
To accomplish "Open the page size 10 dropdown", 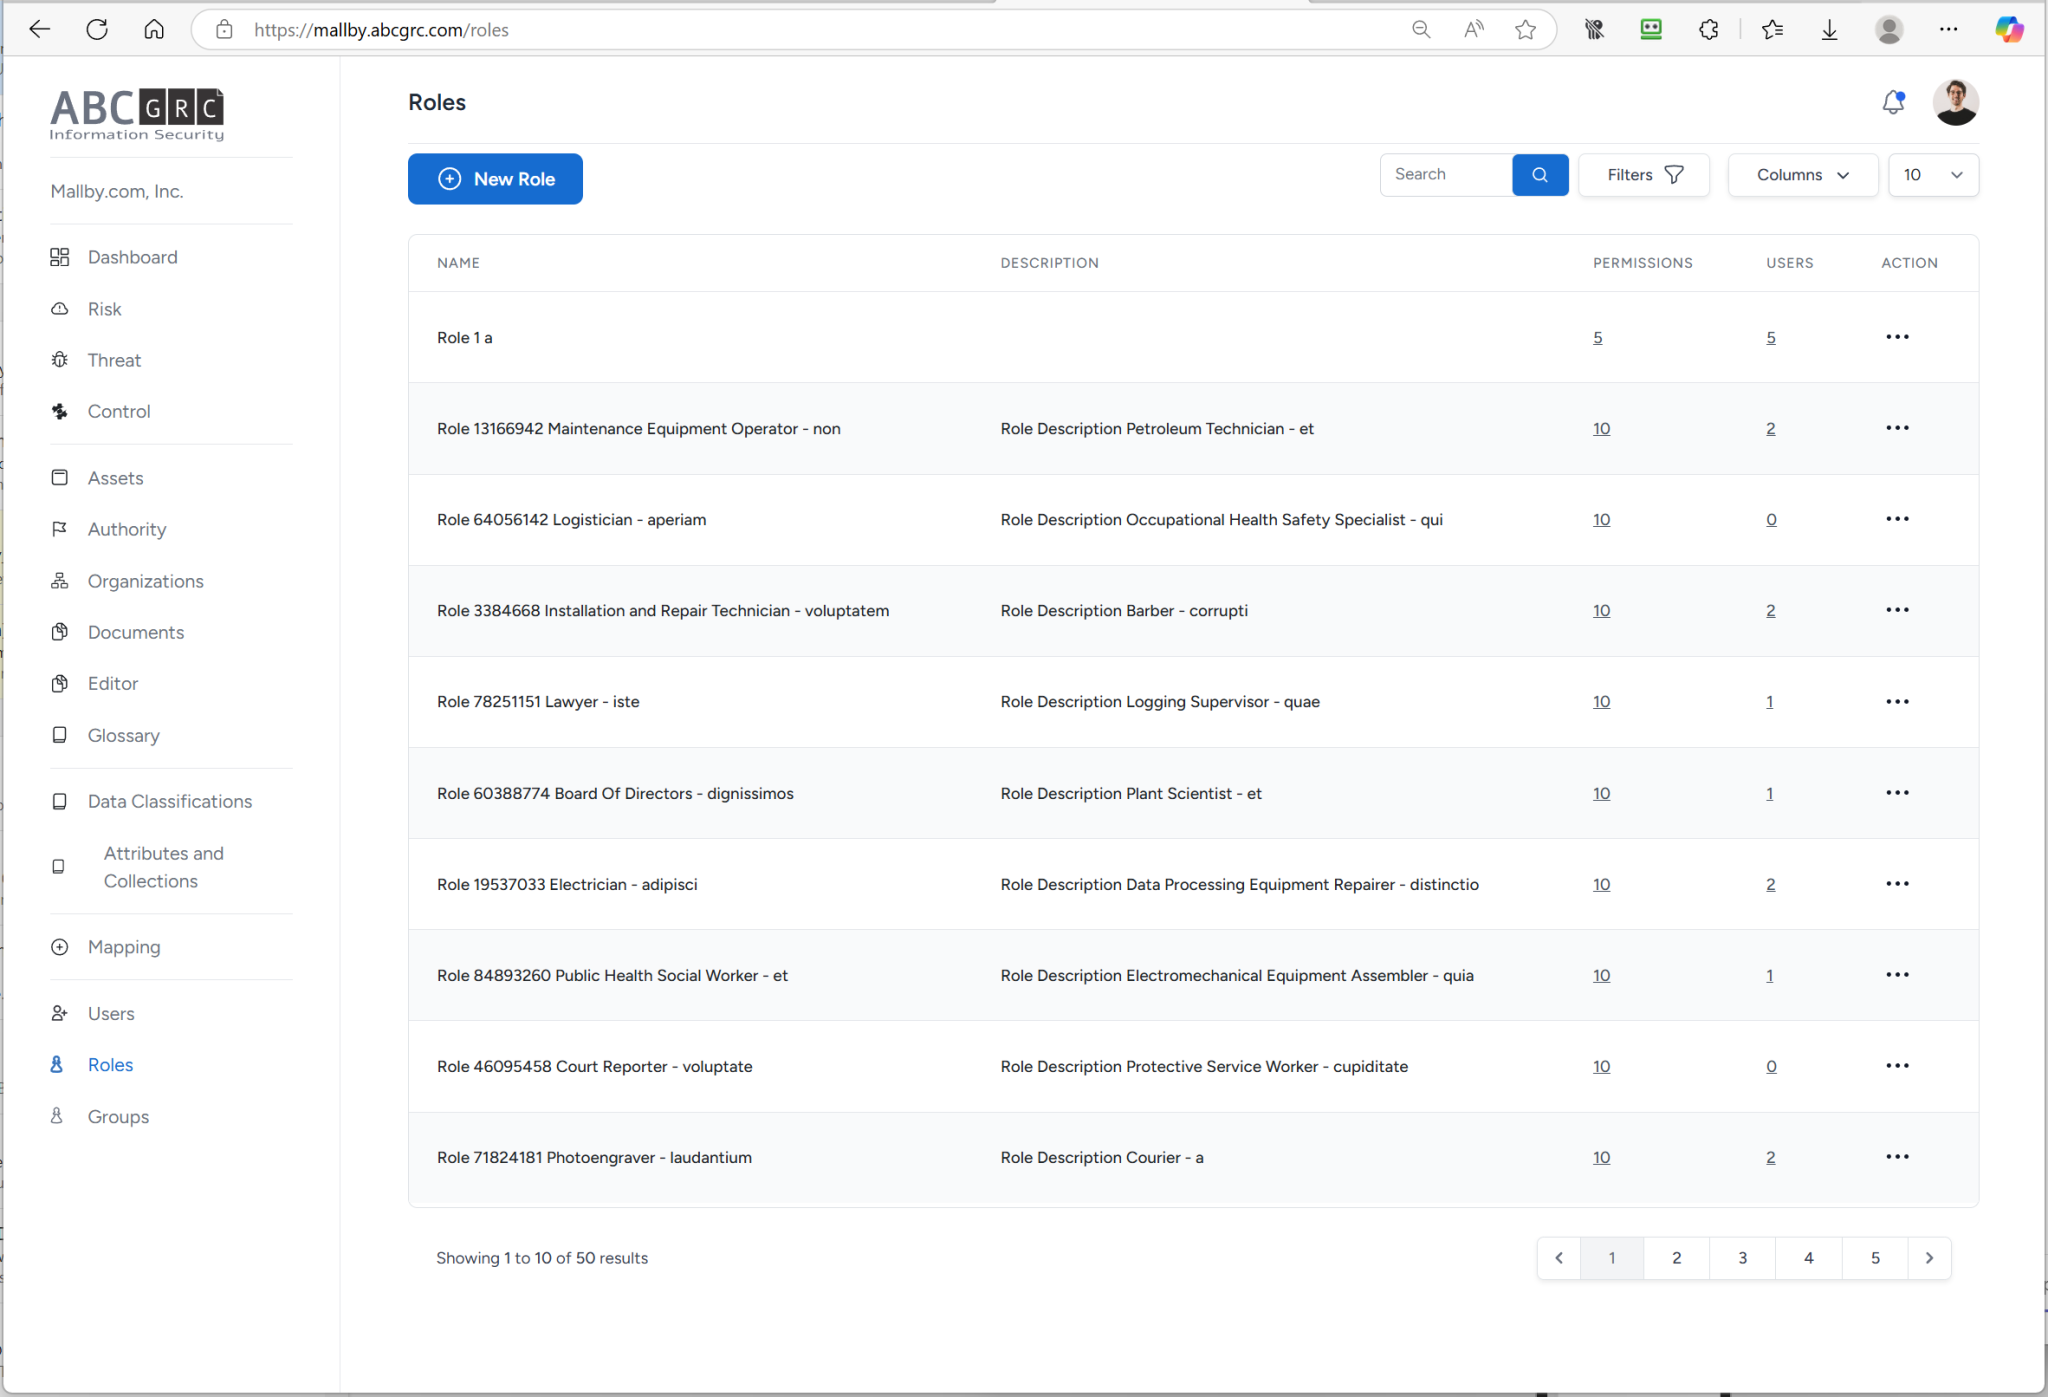I will (1932, 175).
